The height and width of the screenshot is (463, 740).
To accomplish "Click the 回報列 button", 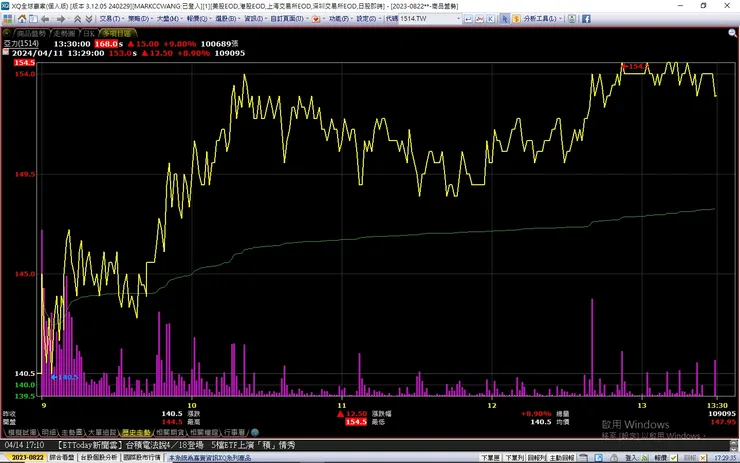I will (x=537, y=458).
